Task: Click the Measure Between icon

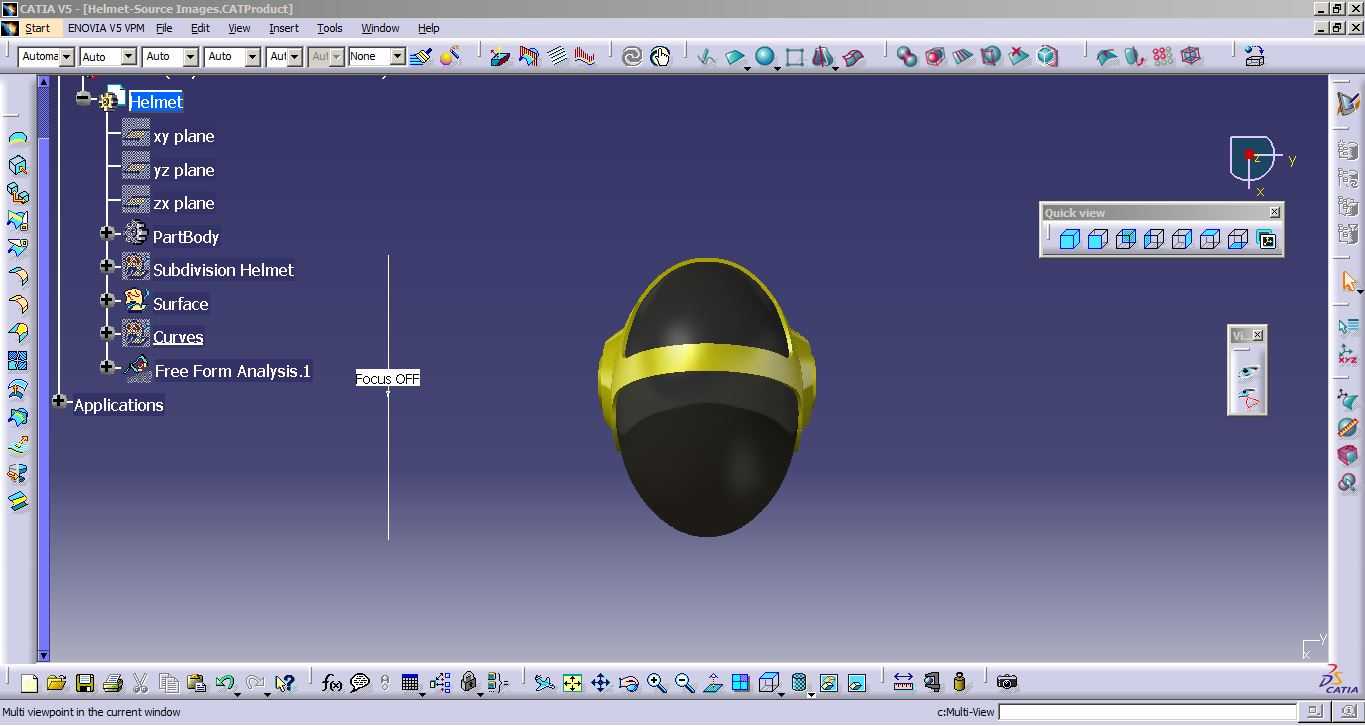Action: (x=904, y=683)
